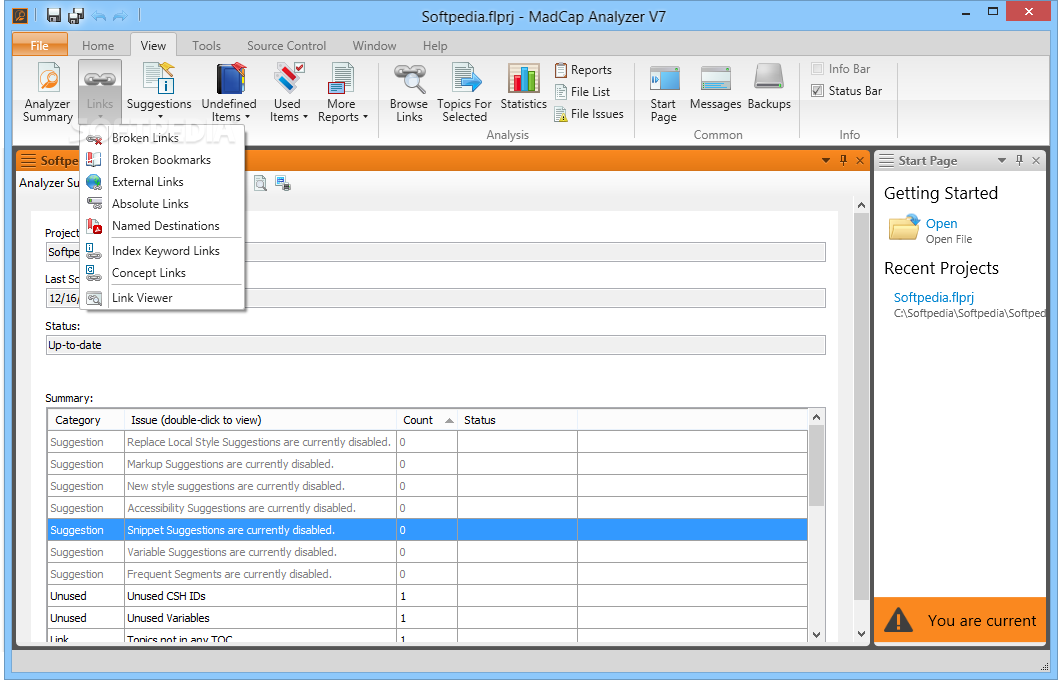Click the Open folder icon in Start Page
The width and height of the screenshot is (1058, 680).
pyautogui.click(x=904, y=227)
